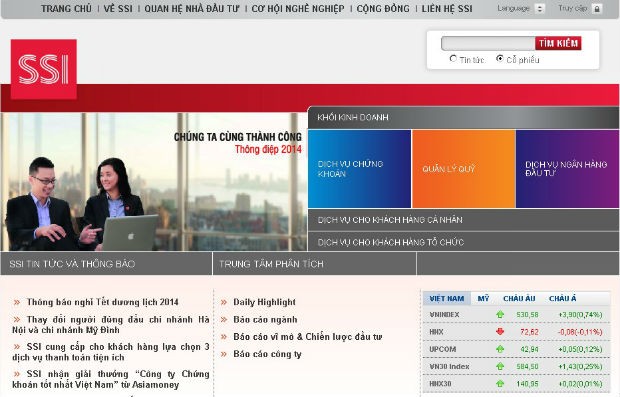
Task: Click arrow bullet beside Báo cáo ngành
Action: point(224,319)
